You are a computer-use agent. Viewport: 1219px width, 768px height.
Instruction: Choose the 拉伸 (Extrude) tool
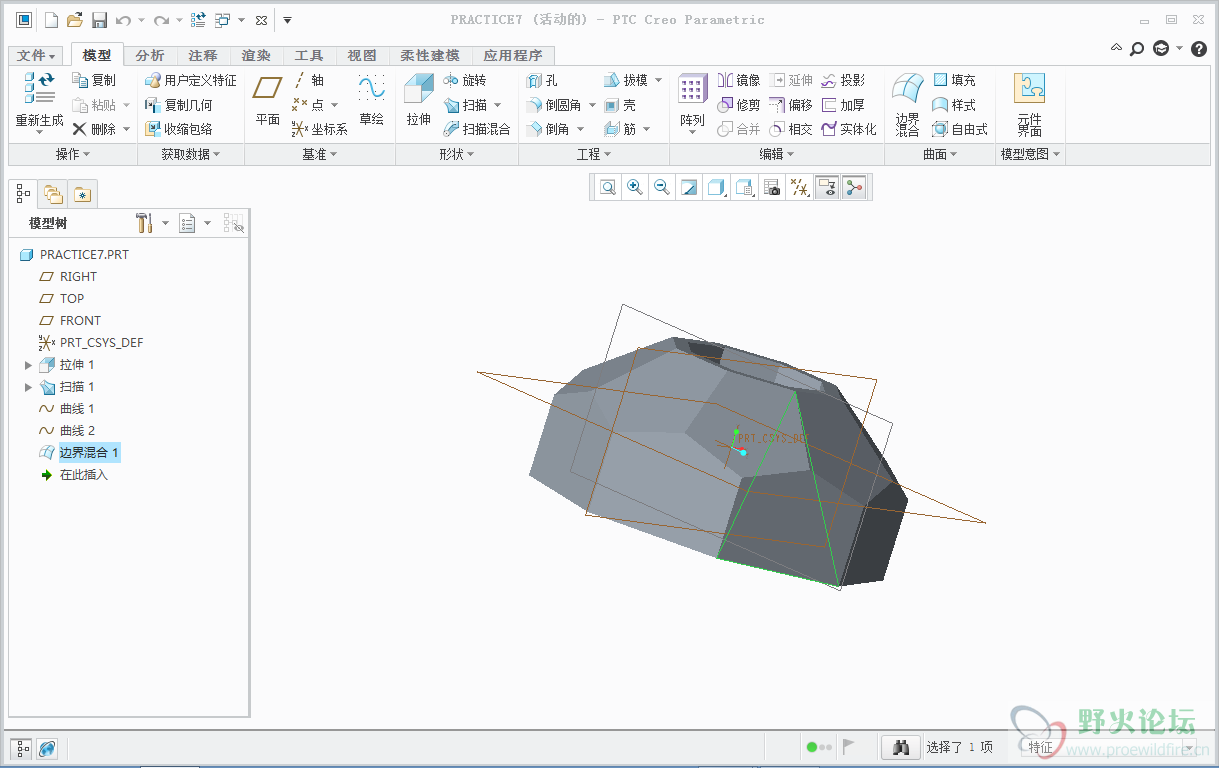click(418, 100)
